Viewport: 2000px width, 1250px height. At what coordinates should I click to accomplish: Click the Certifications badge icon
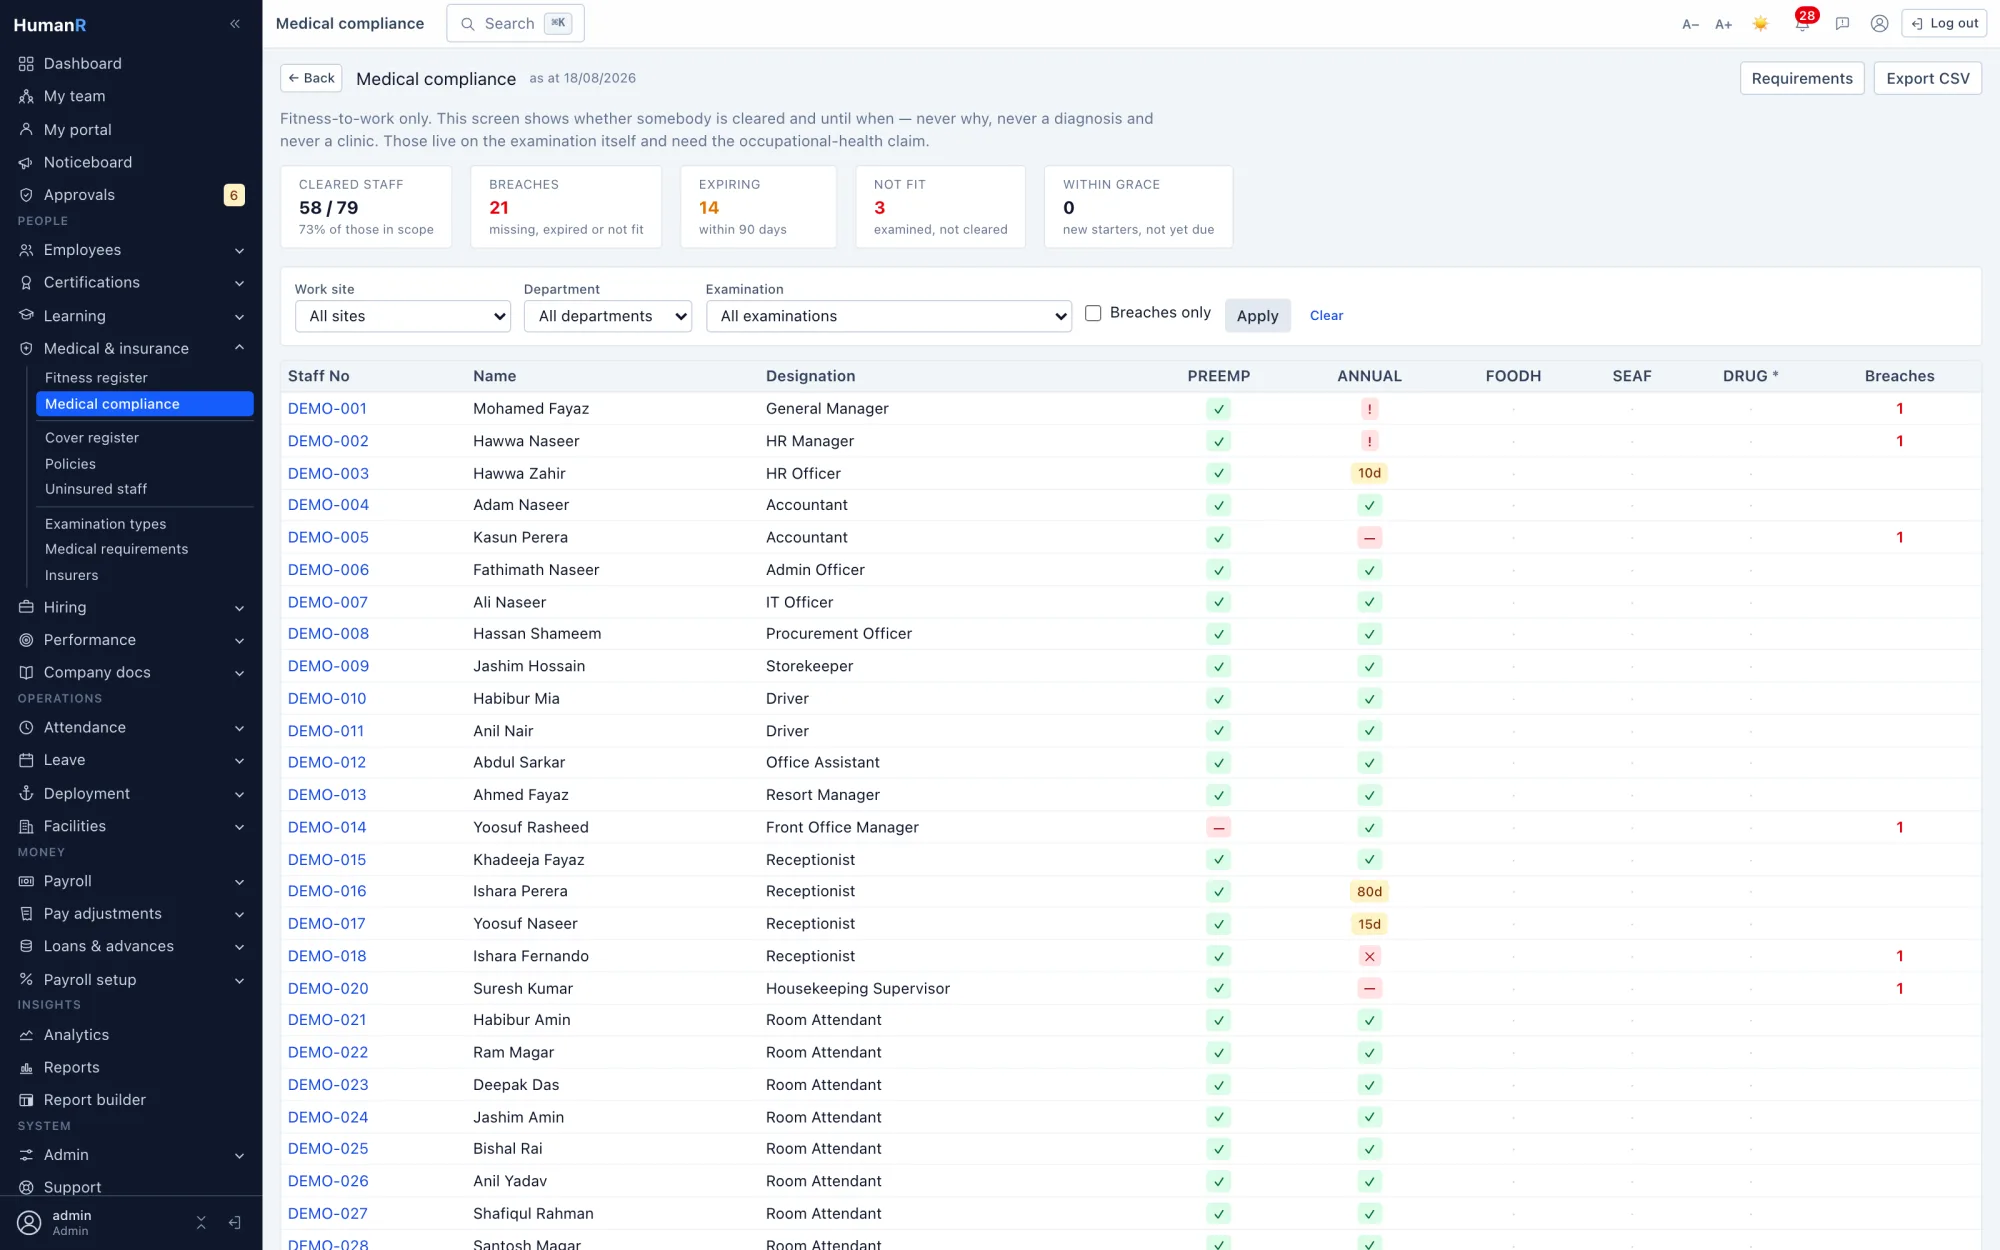(26, 283)
